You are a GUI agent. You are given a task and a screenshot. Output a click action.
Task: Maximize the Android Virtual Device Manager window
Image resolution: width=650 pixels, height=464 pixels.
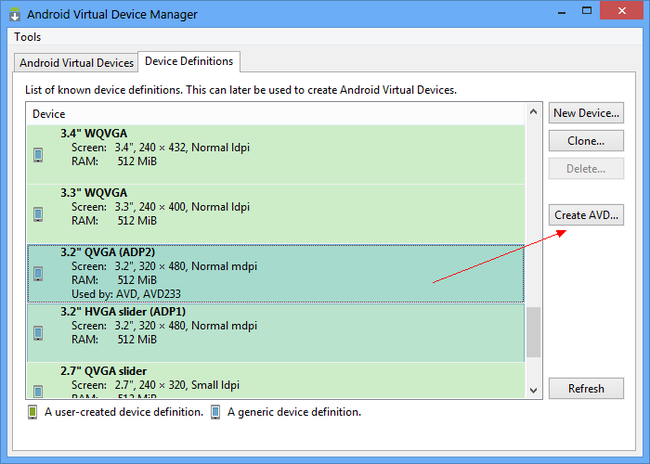pos(587,11)
